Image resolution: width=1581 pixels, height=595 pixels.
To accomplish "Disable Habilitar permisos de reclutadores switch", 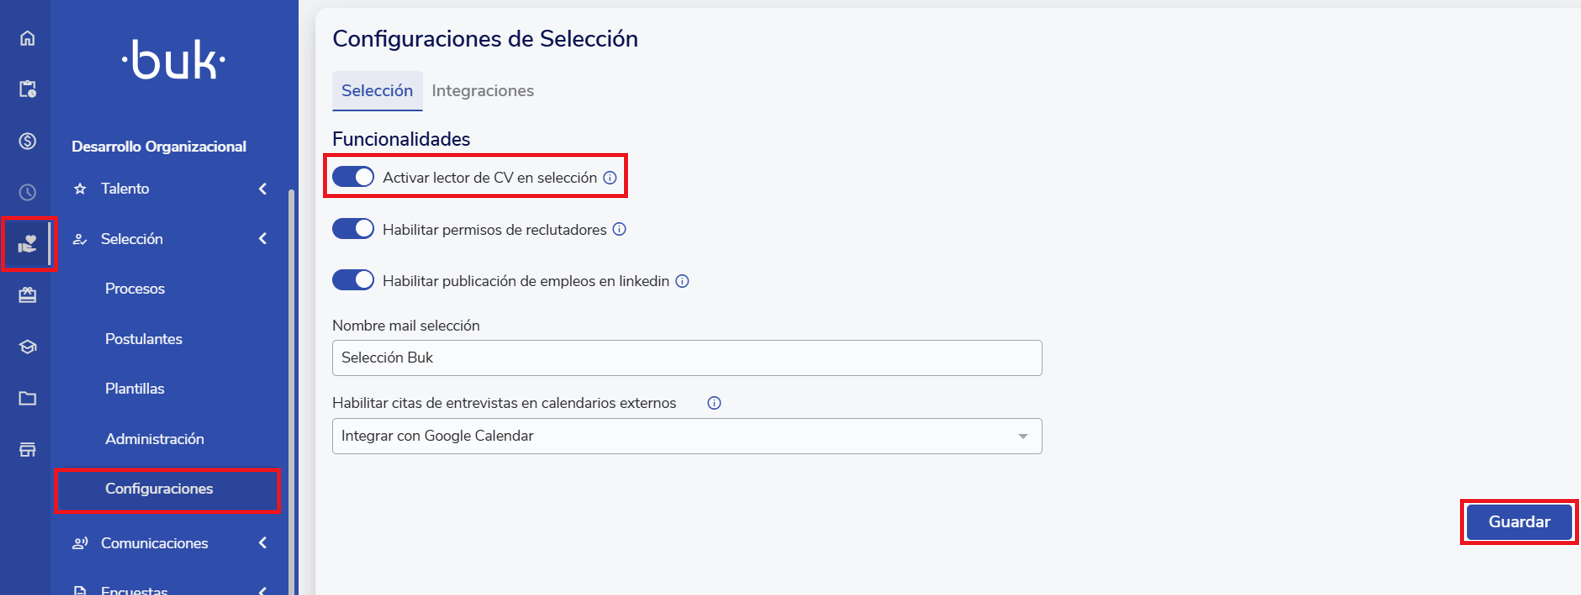I will coord(353,229).
